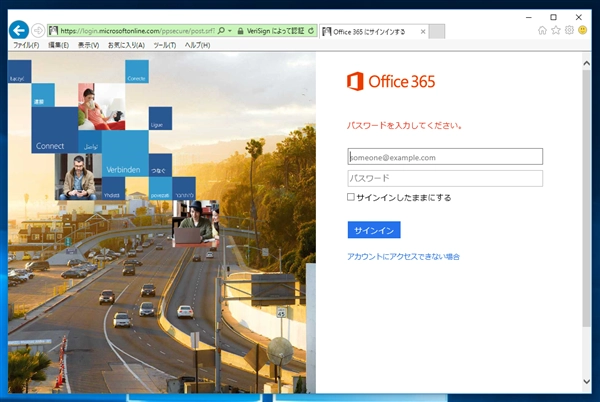Click the Verbinden tile
The height and width of the screenshot is (402, 600).
[x=125, y=153]
